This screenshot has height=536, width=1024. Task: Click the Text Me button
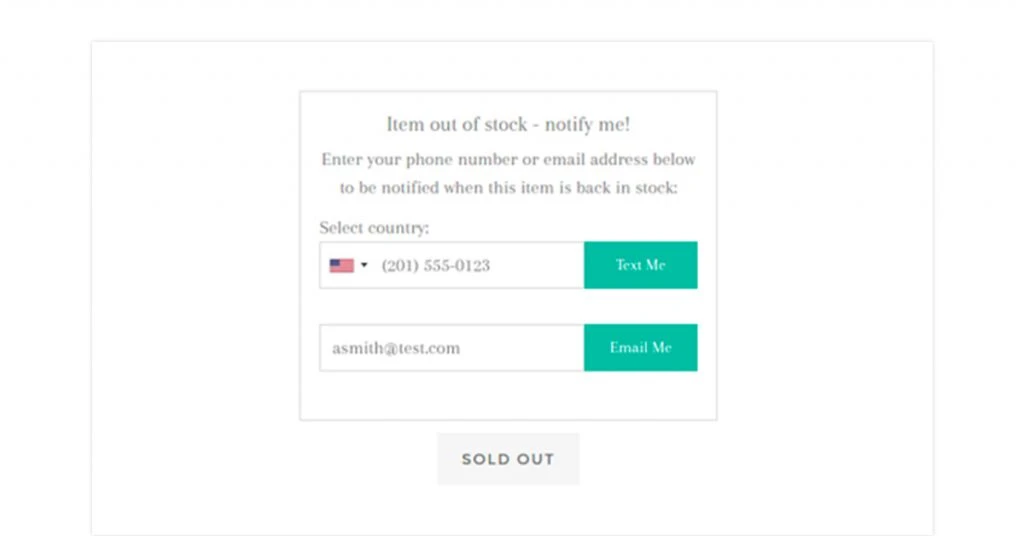pyautogui.click(x=641, y=265)
